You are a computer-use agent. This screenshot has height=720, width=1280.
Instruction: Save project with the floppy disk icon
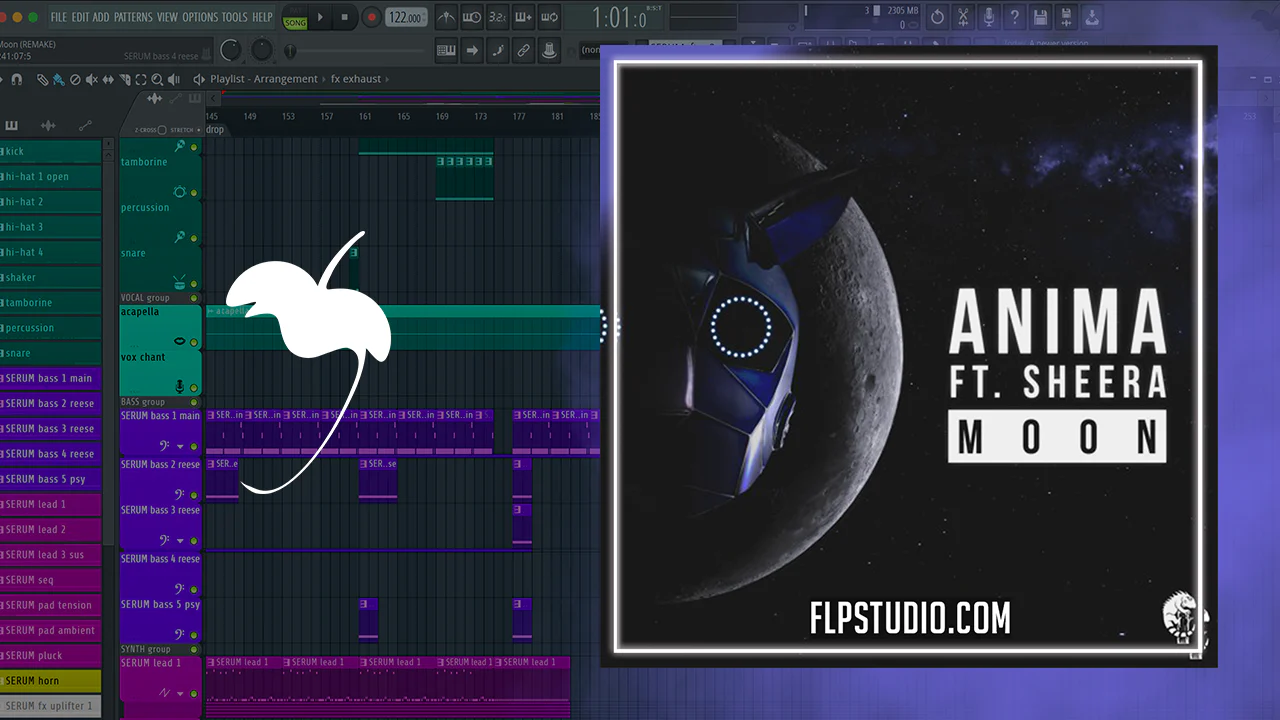[x=1040, y=17]
